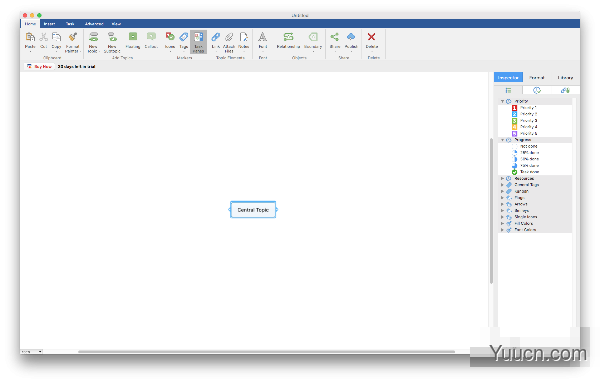Viewport: 600px width, 383px height.
Task: Click the vertical scrollbar beside the canvas
Action: click(491, 210)
